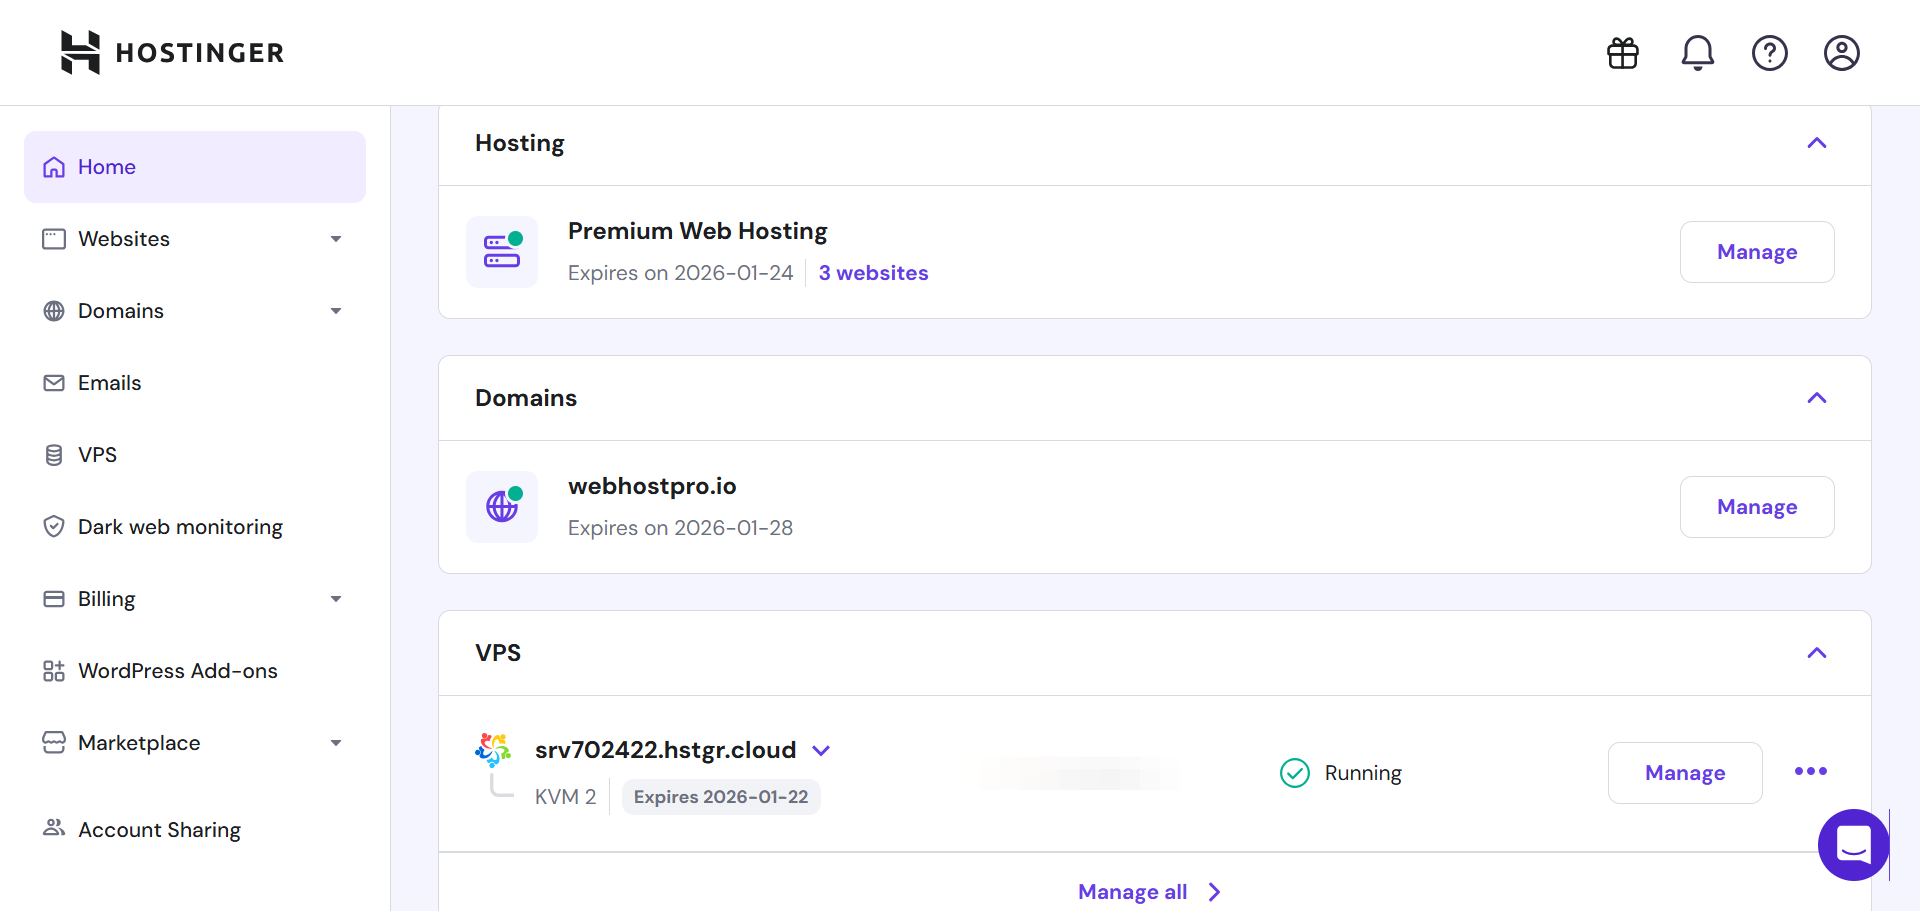Collapse the VPS section
Image resolution: width=1920 pixels, height=911 pixels.
point(1817,653)
